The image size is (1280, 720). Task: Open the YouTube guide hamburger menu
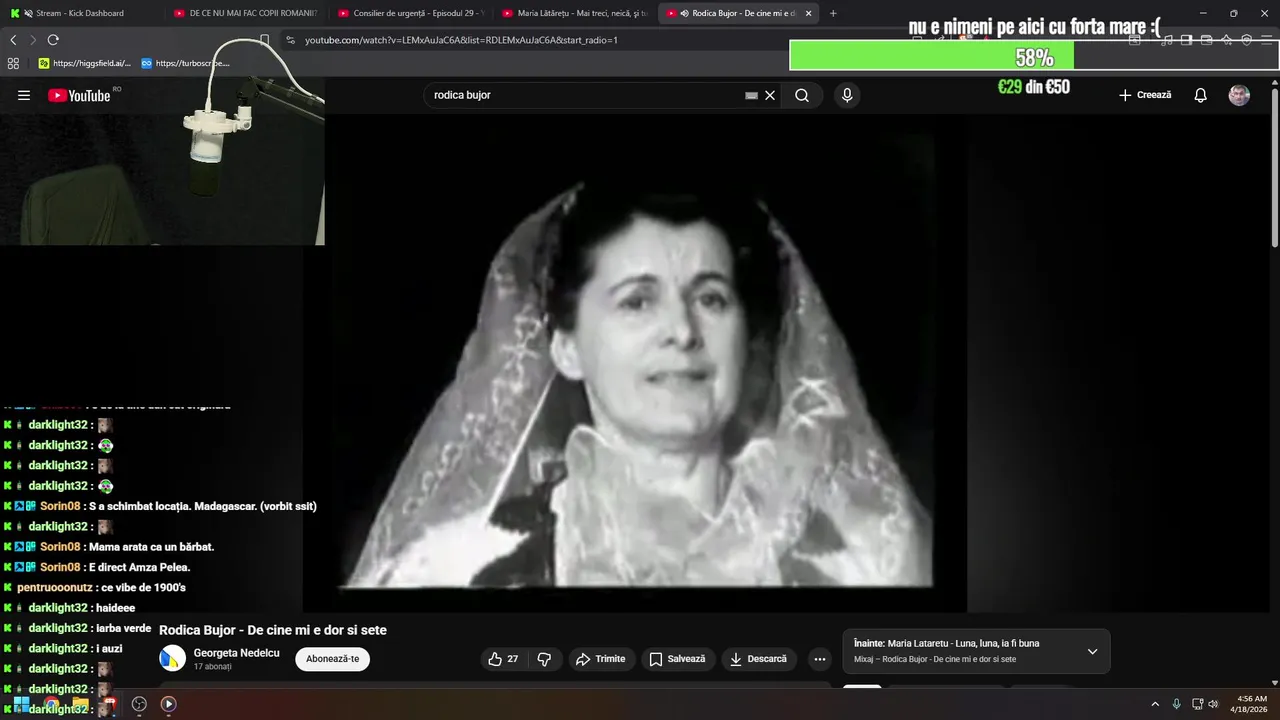(x=24, y=95)
